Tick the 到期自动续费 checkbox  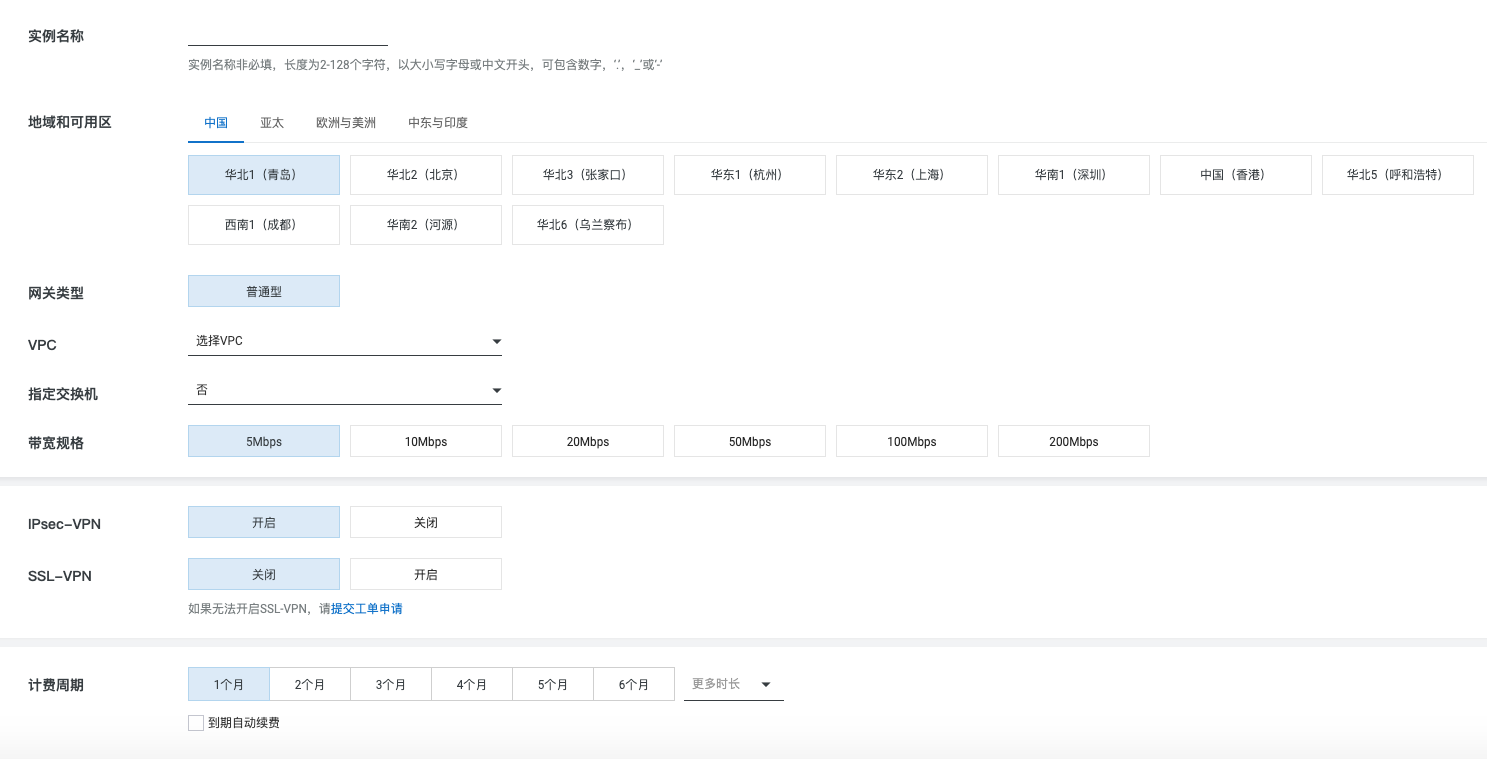point(196,722)
